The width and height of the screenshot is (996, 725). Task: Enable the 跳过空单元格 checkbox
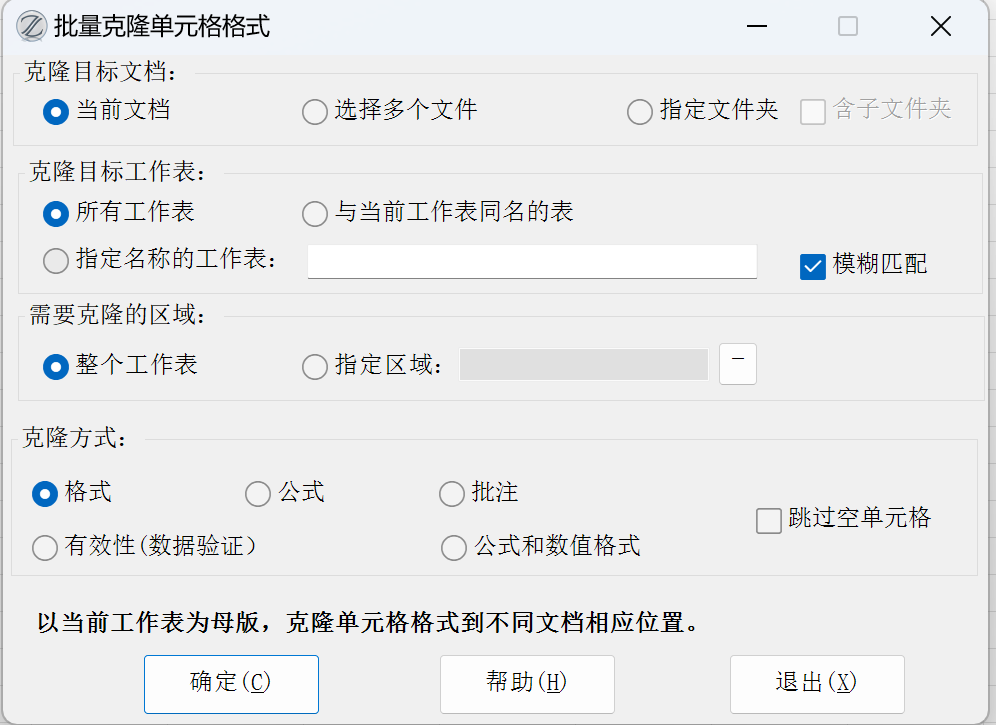coord(769,520)
